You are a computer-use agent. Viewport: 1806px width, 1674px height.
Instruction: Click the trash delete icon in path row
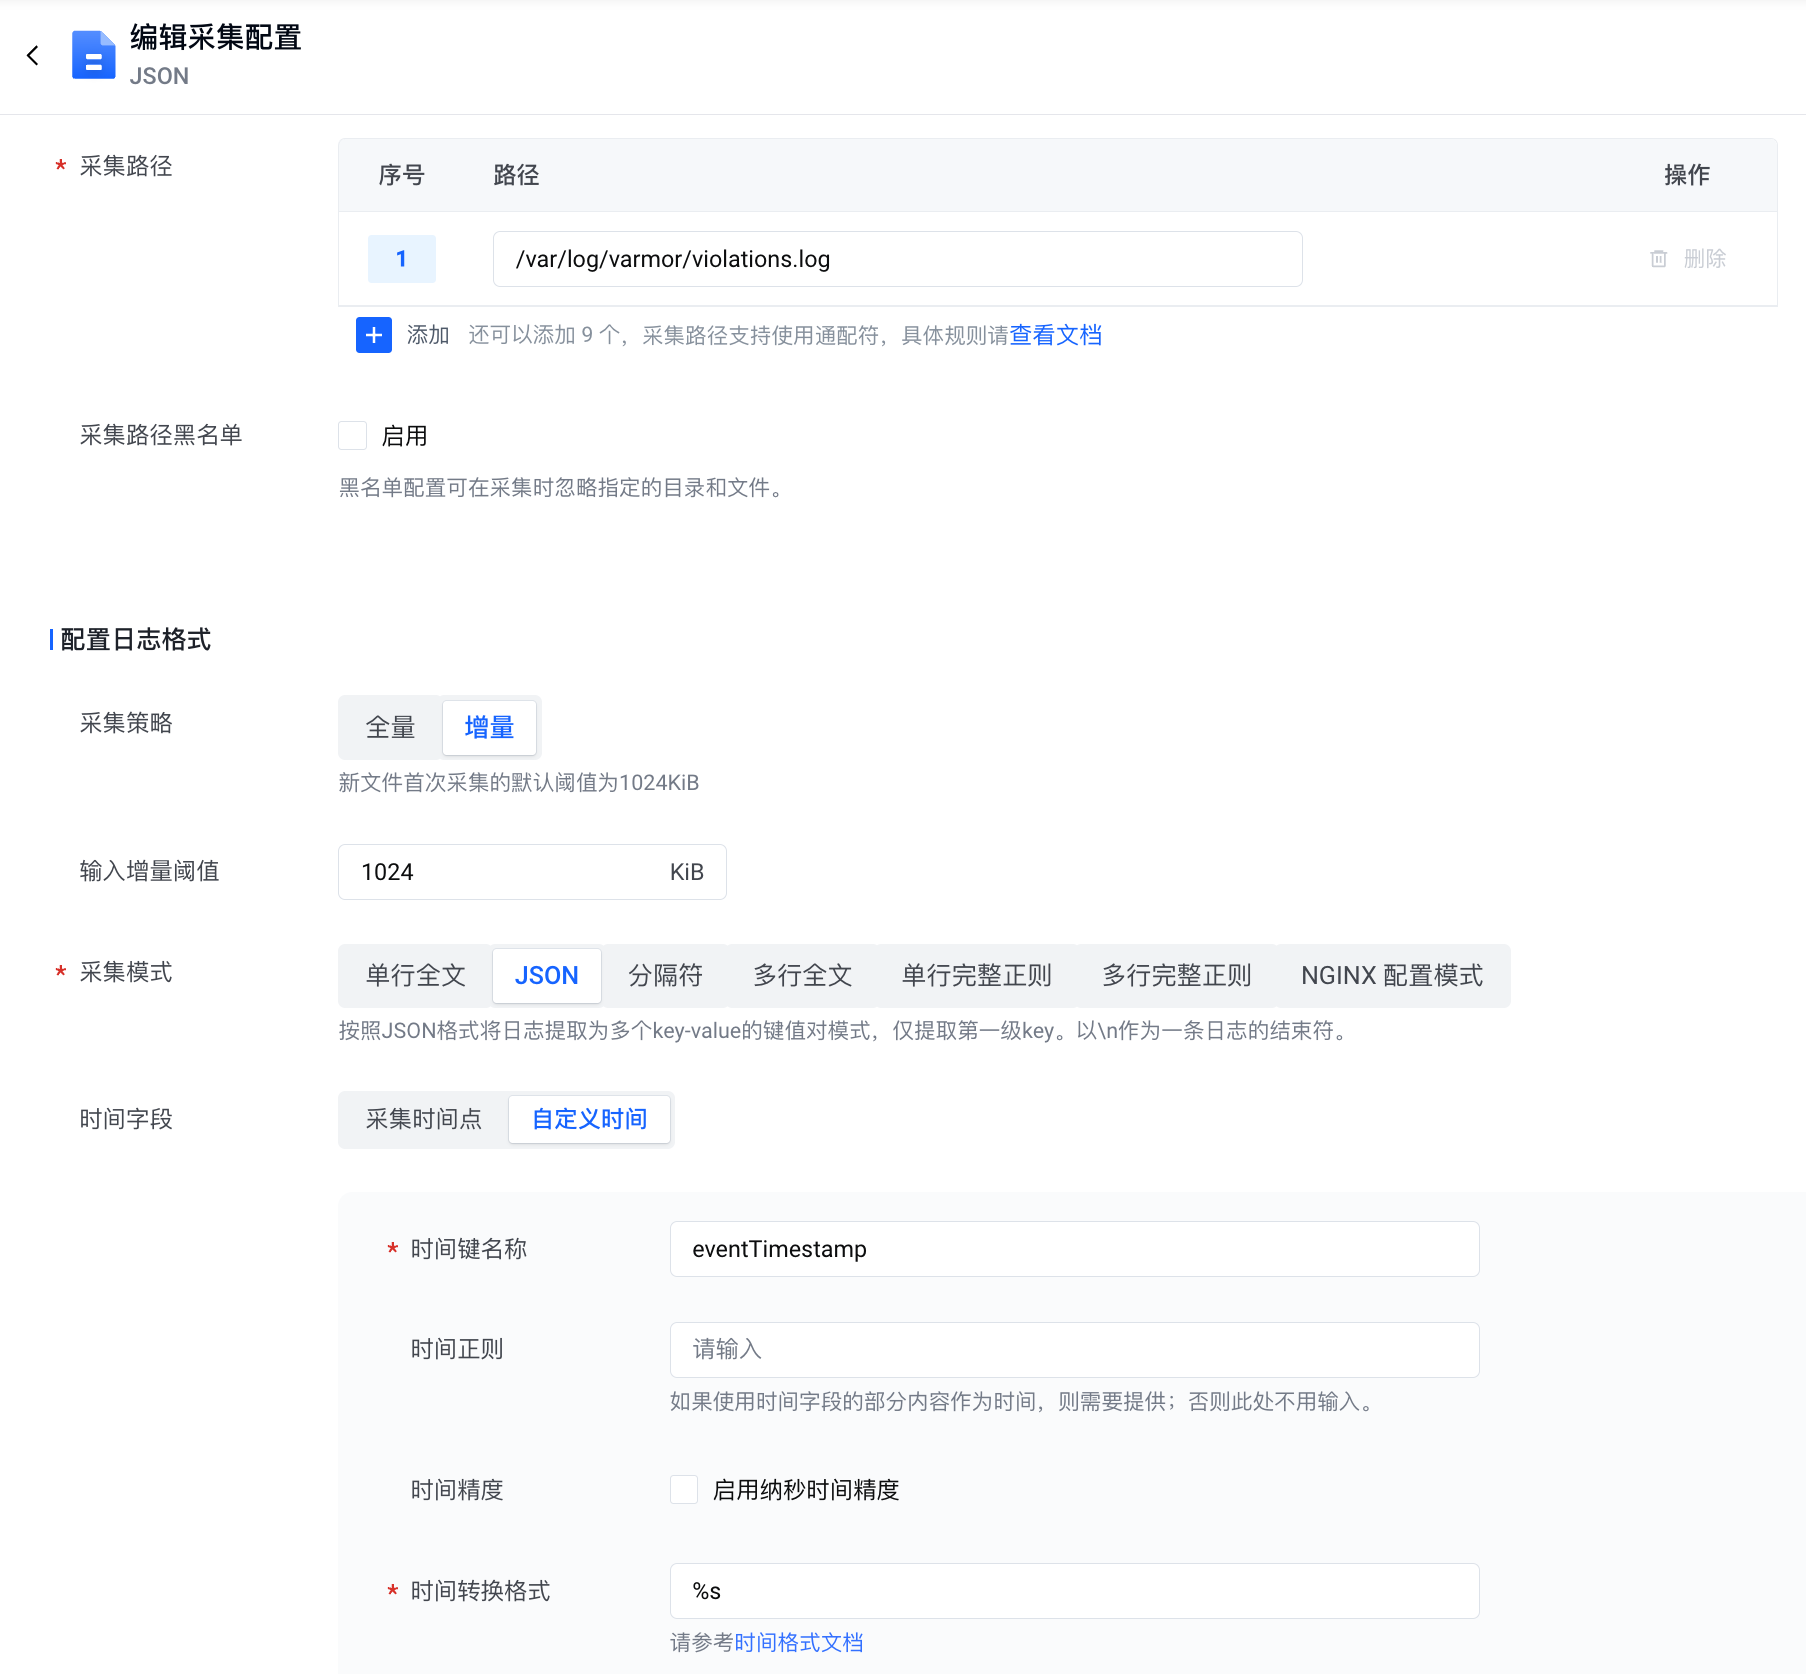pyautogui.click(x=1658, y=259)
